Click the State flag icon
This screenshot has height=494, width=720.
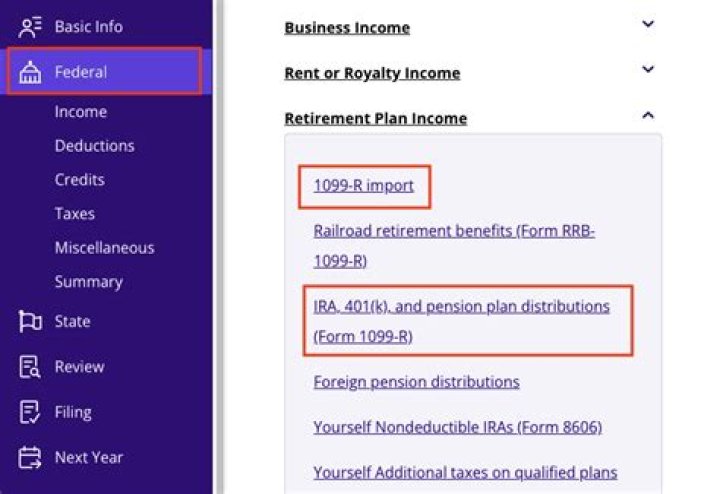[x=30, y=322]
